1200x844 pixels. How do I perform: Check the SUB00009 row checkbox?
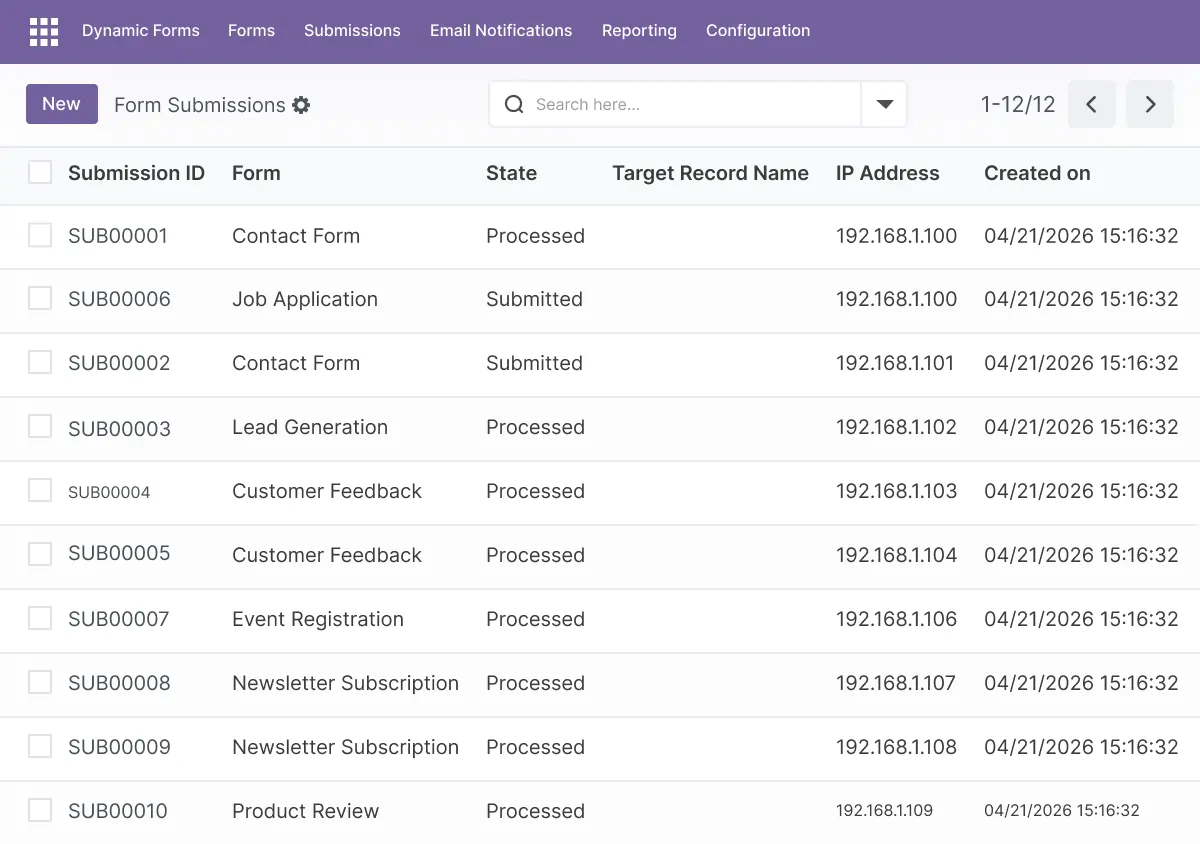pos(40,746)
